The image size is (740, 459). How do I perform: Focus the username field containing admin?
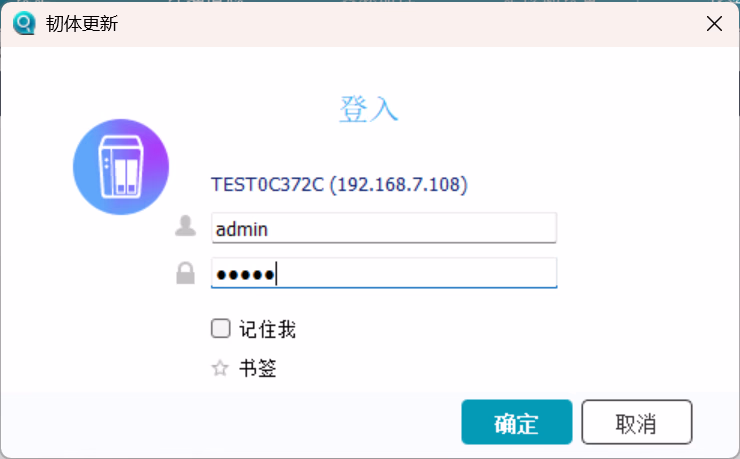coord(400,228)
